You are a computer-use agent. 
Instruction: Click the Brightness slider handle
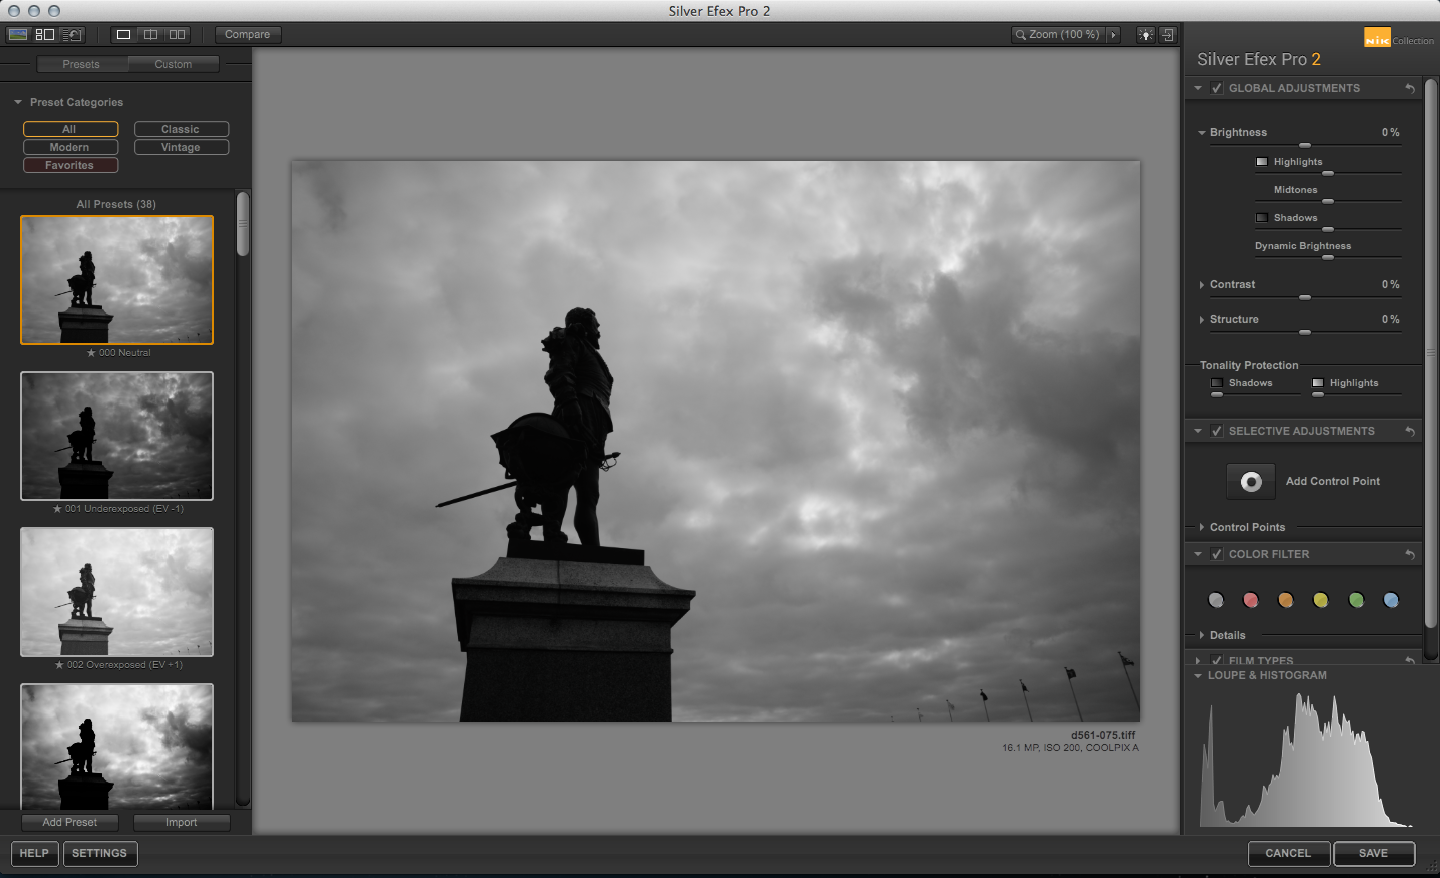(x=1305, y=145)
